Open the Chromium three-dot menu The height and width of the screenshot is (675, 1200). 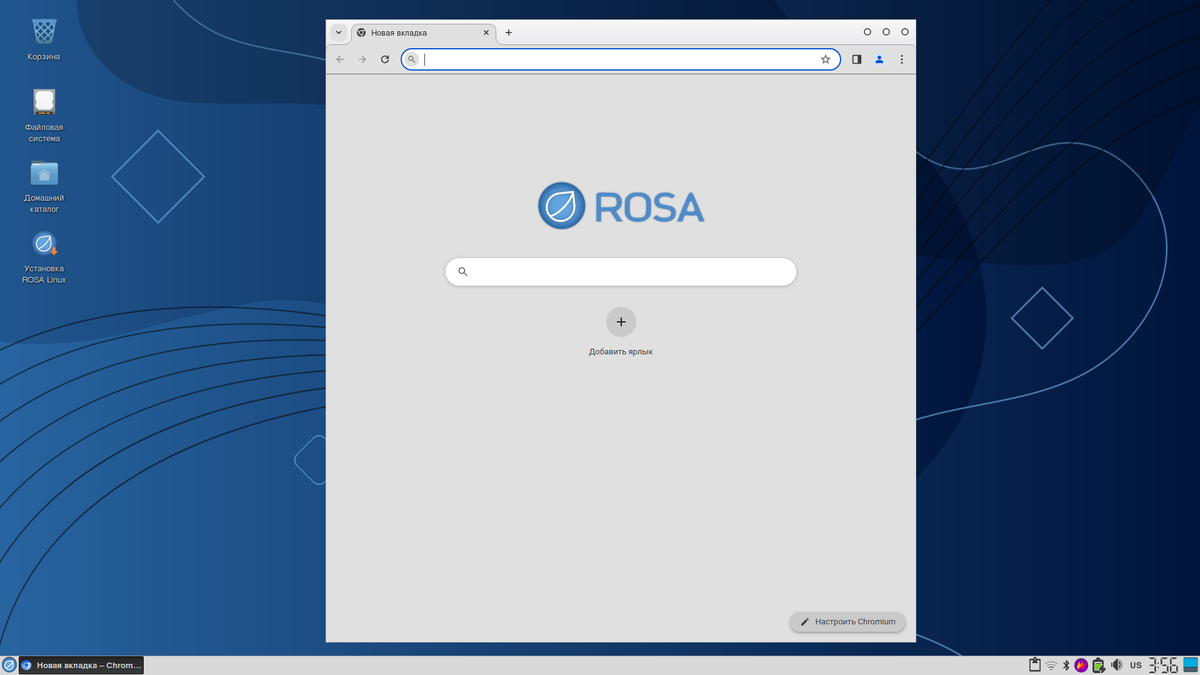(x=901, y=60)
